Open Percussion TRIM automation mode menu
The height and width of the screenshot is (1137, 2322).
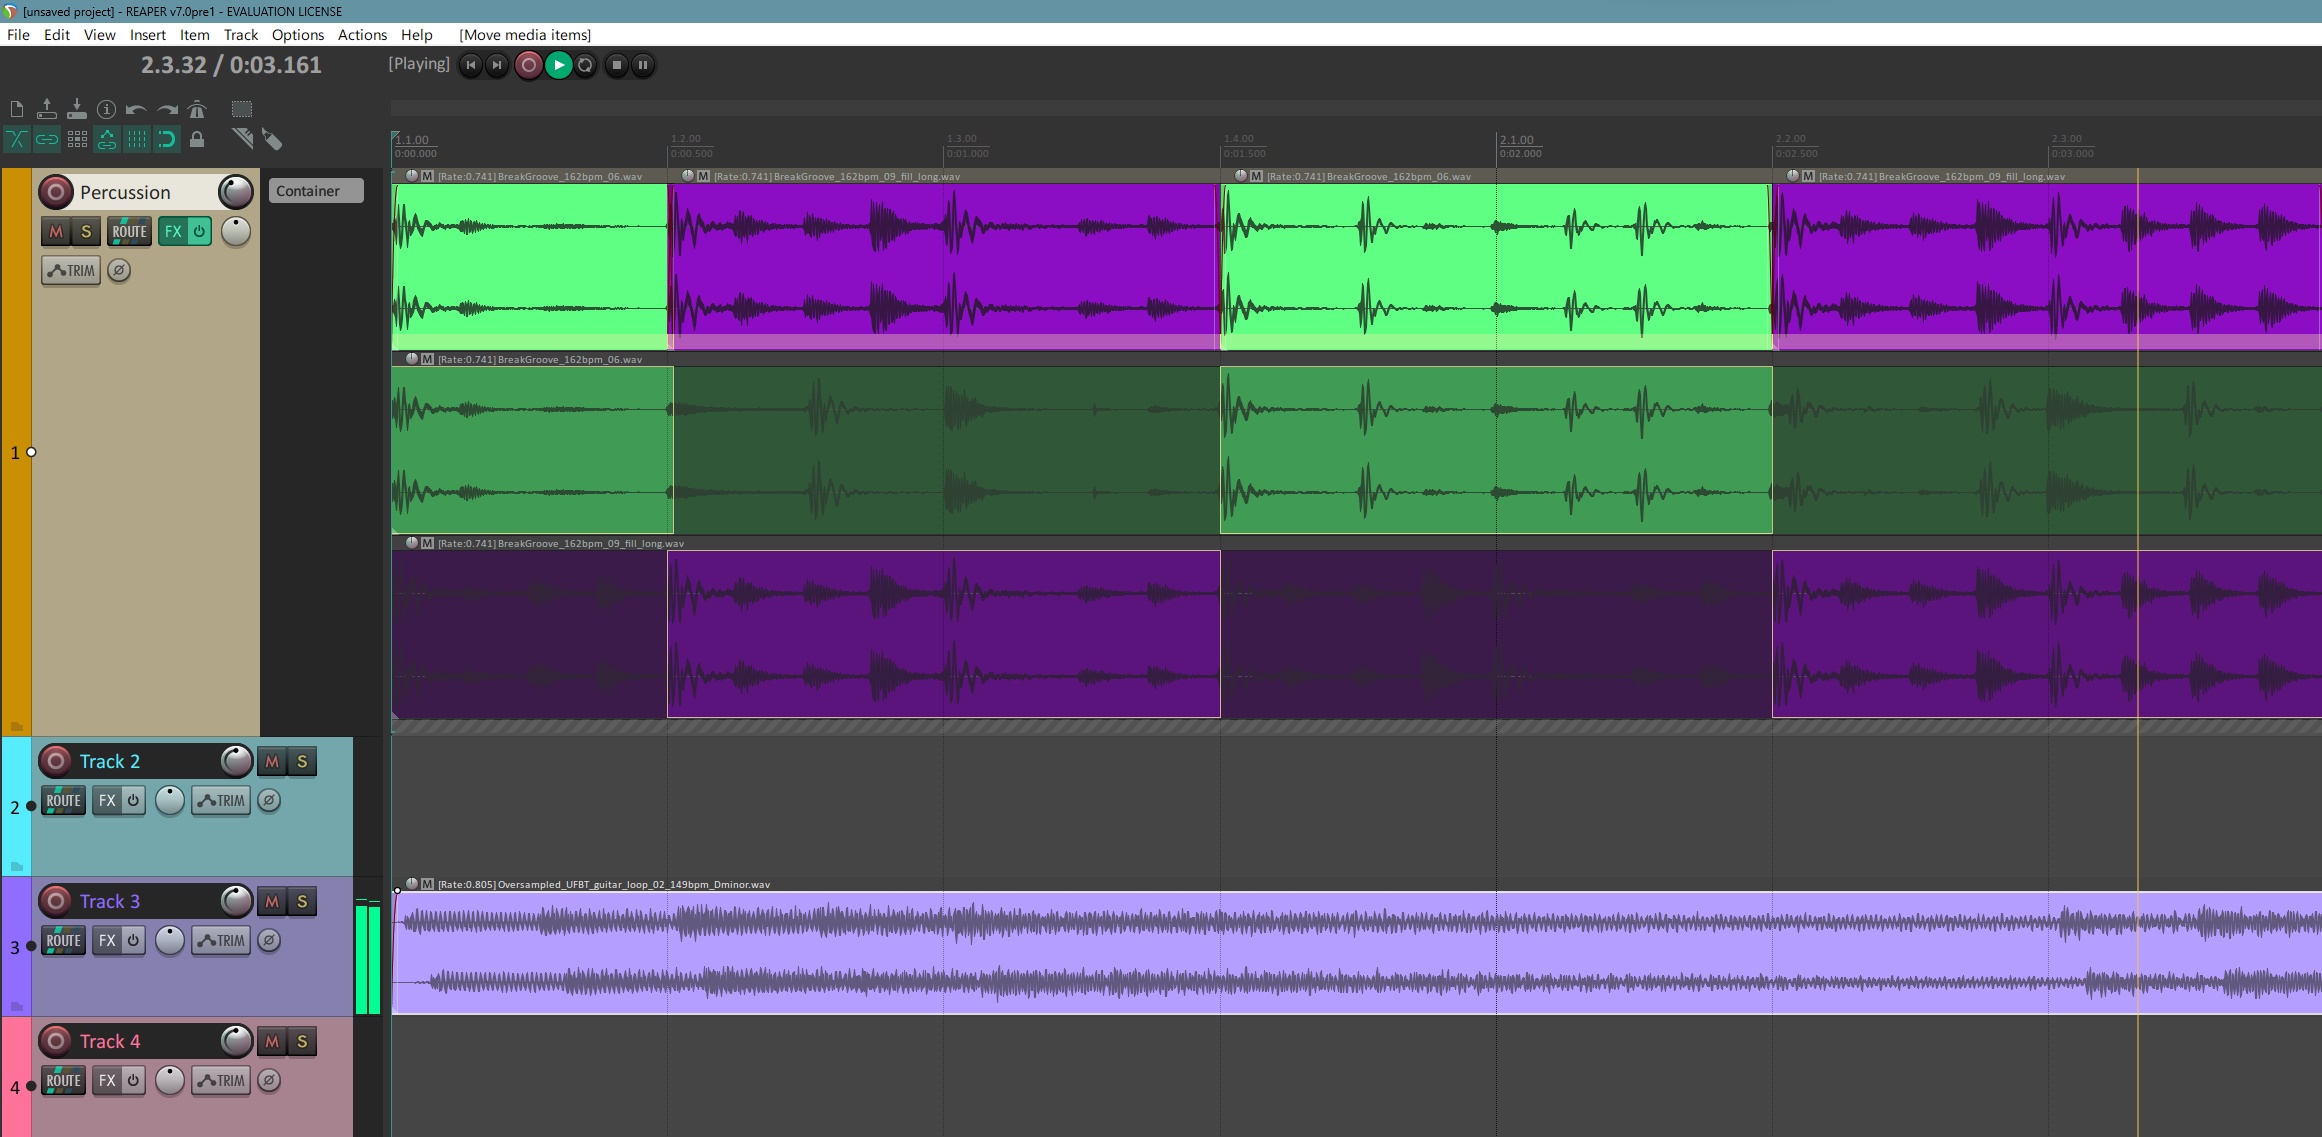pyautogui.click(x=71, y=271)
